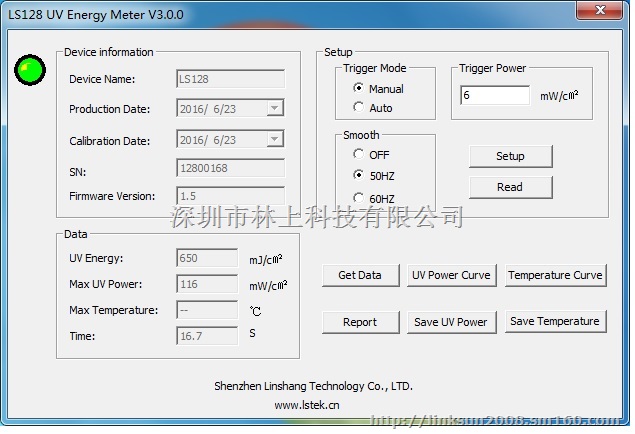The image size is (635, 434).
Task: Click the Device Name field
Action: point(230,78)
